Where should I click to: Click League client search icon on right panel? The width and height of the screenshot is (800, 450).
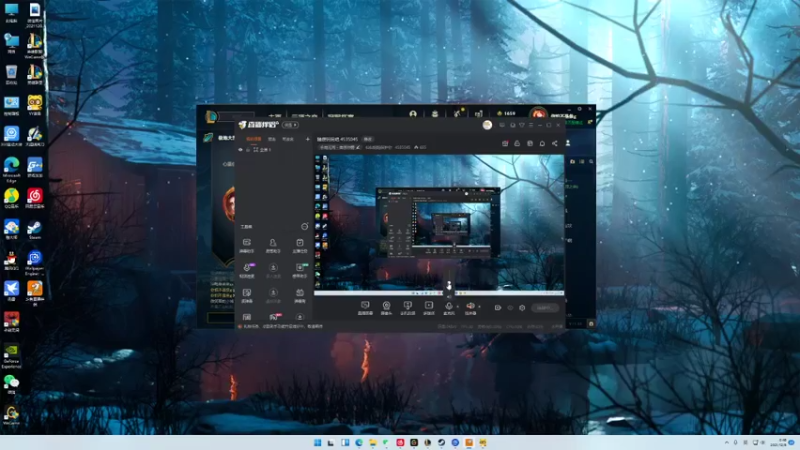point(591,162)
